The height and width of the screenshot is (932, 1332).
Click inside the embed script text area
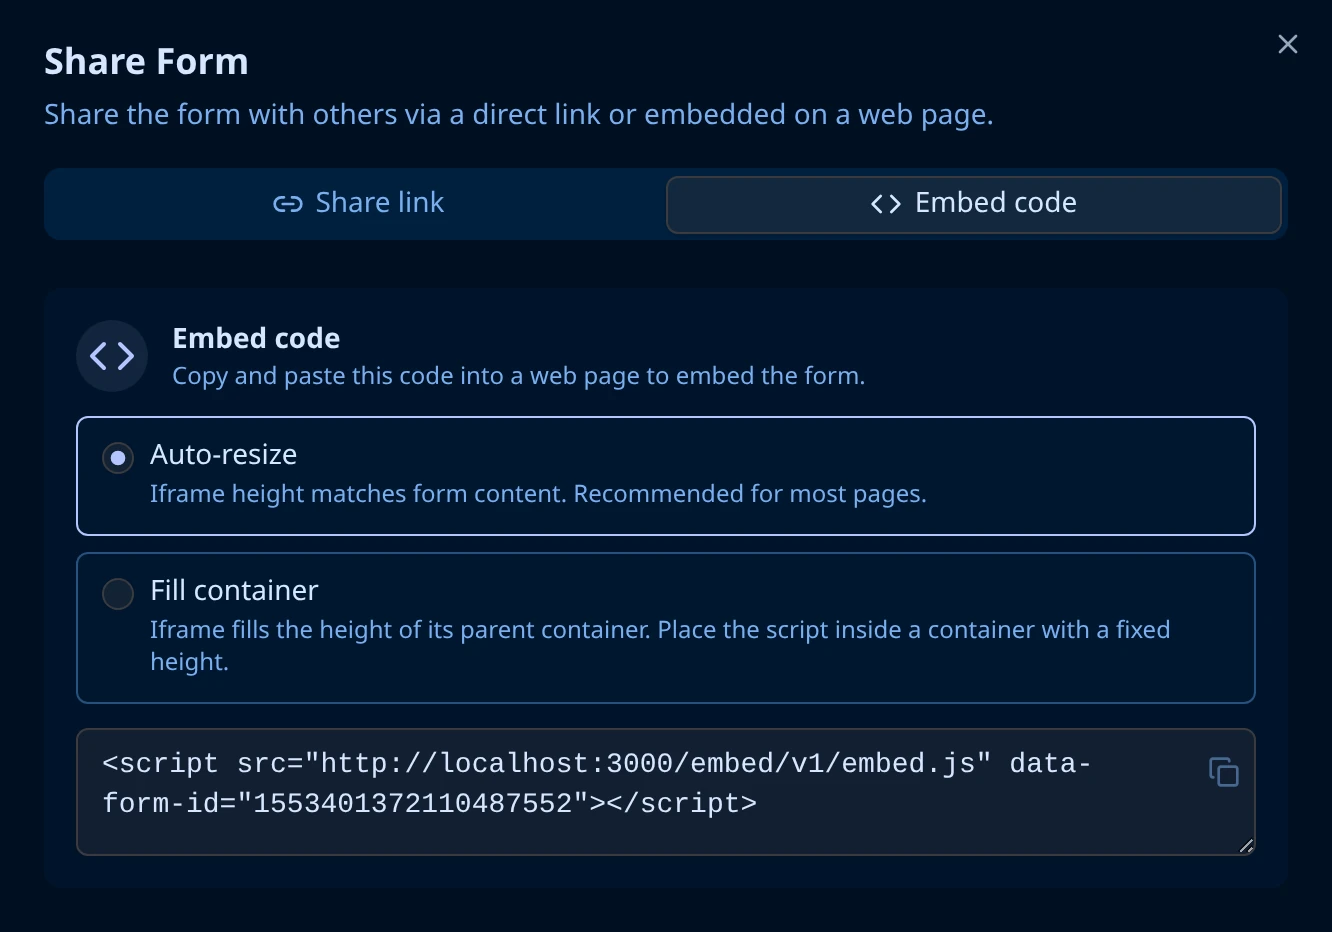(666, 792)
